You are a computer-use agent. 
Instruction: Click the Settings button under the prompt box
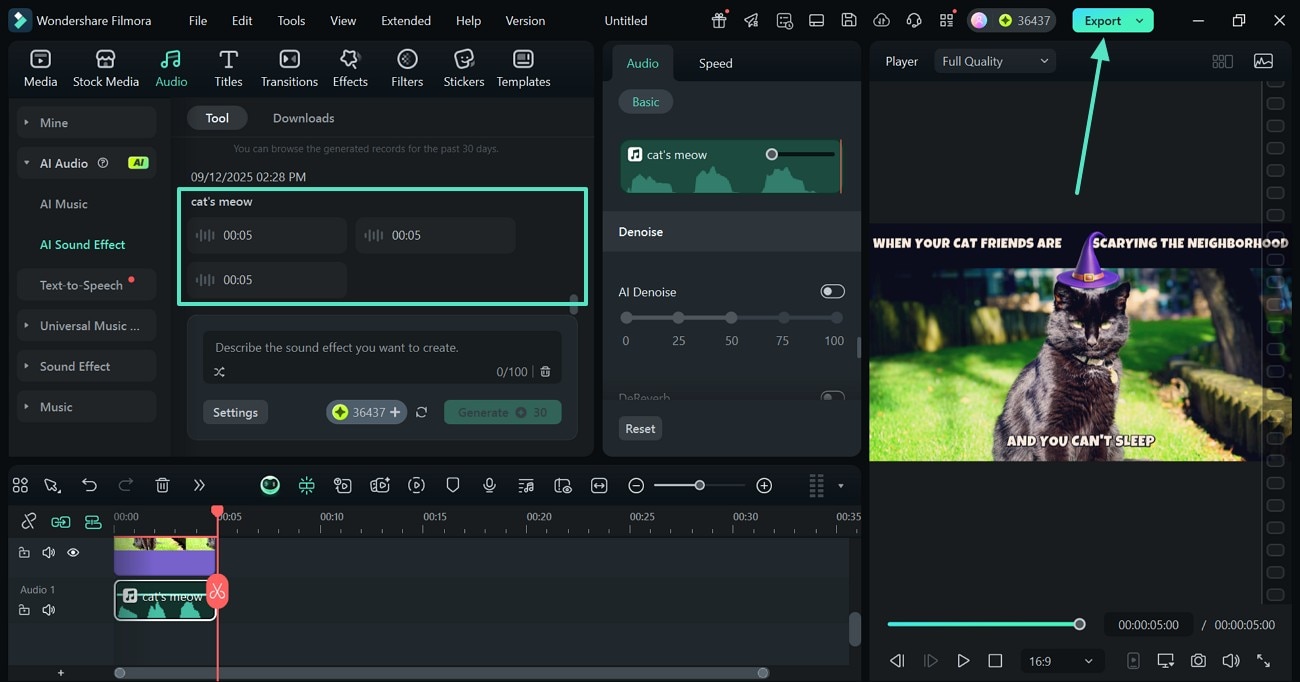[x=235, y=412]
